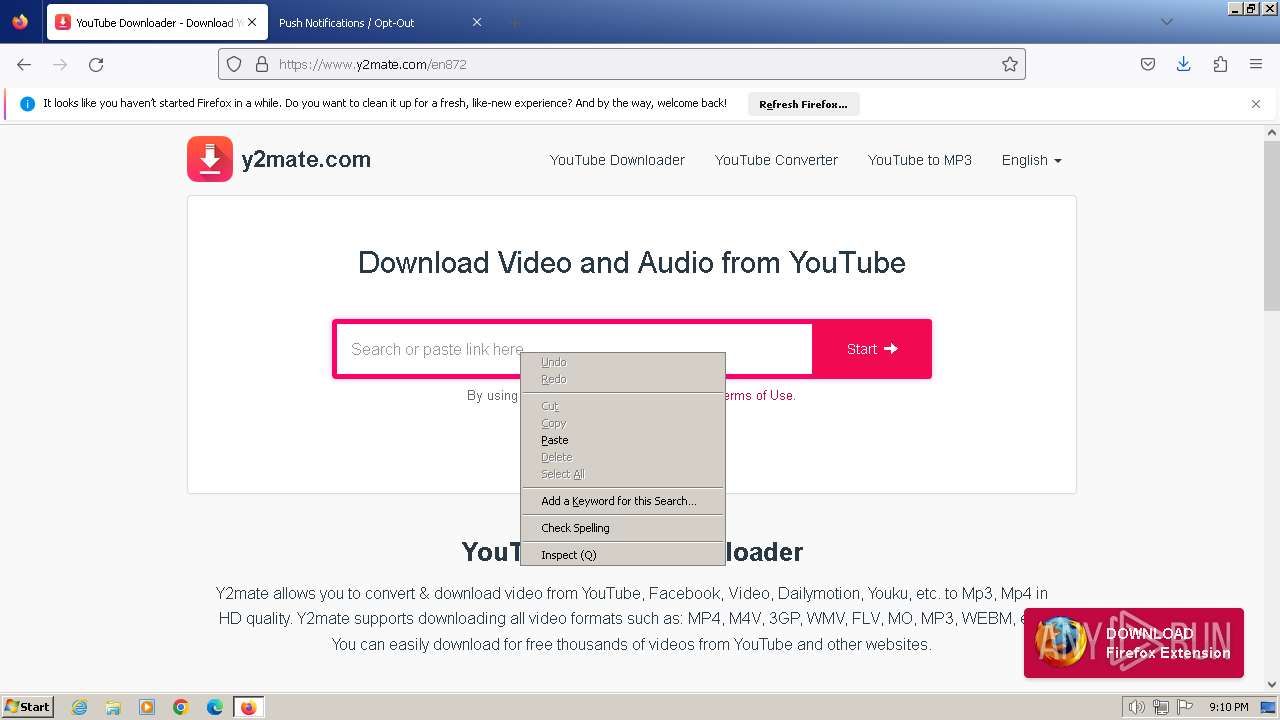
Task: Click the notification info icon
Action: point(27,104)
